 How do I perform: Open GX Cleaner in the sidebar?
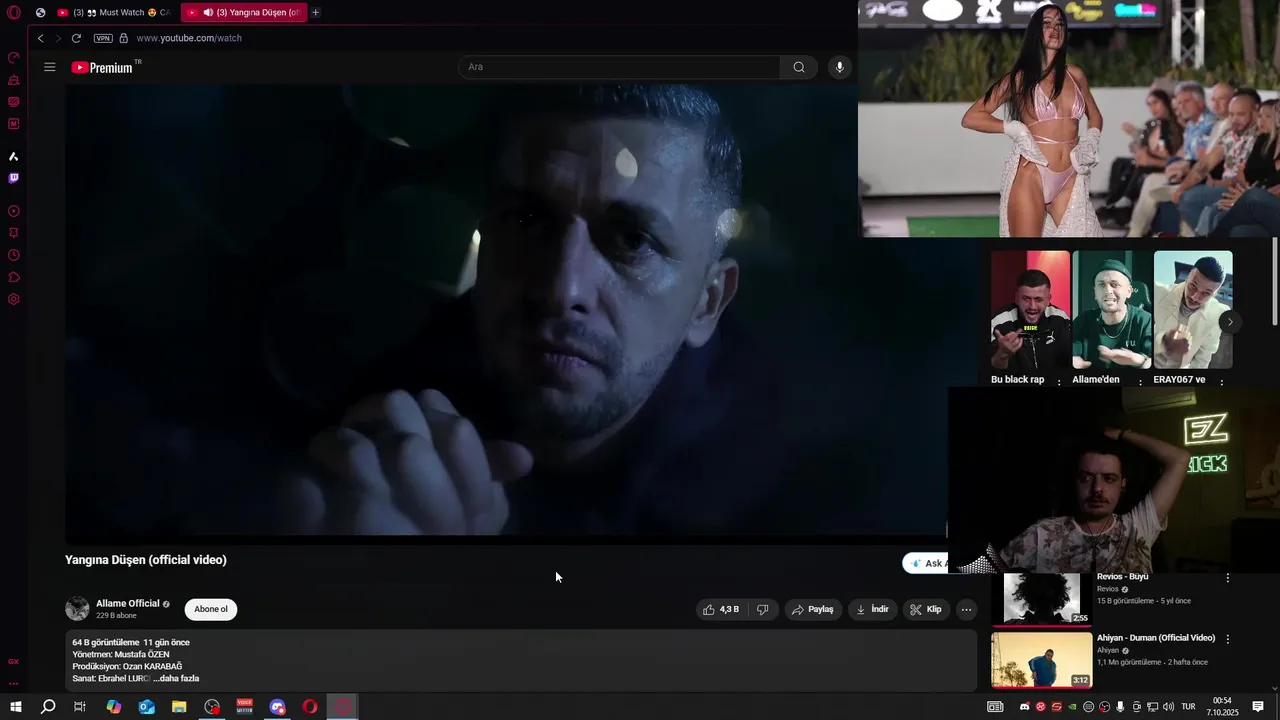click(x=14, y=80)
